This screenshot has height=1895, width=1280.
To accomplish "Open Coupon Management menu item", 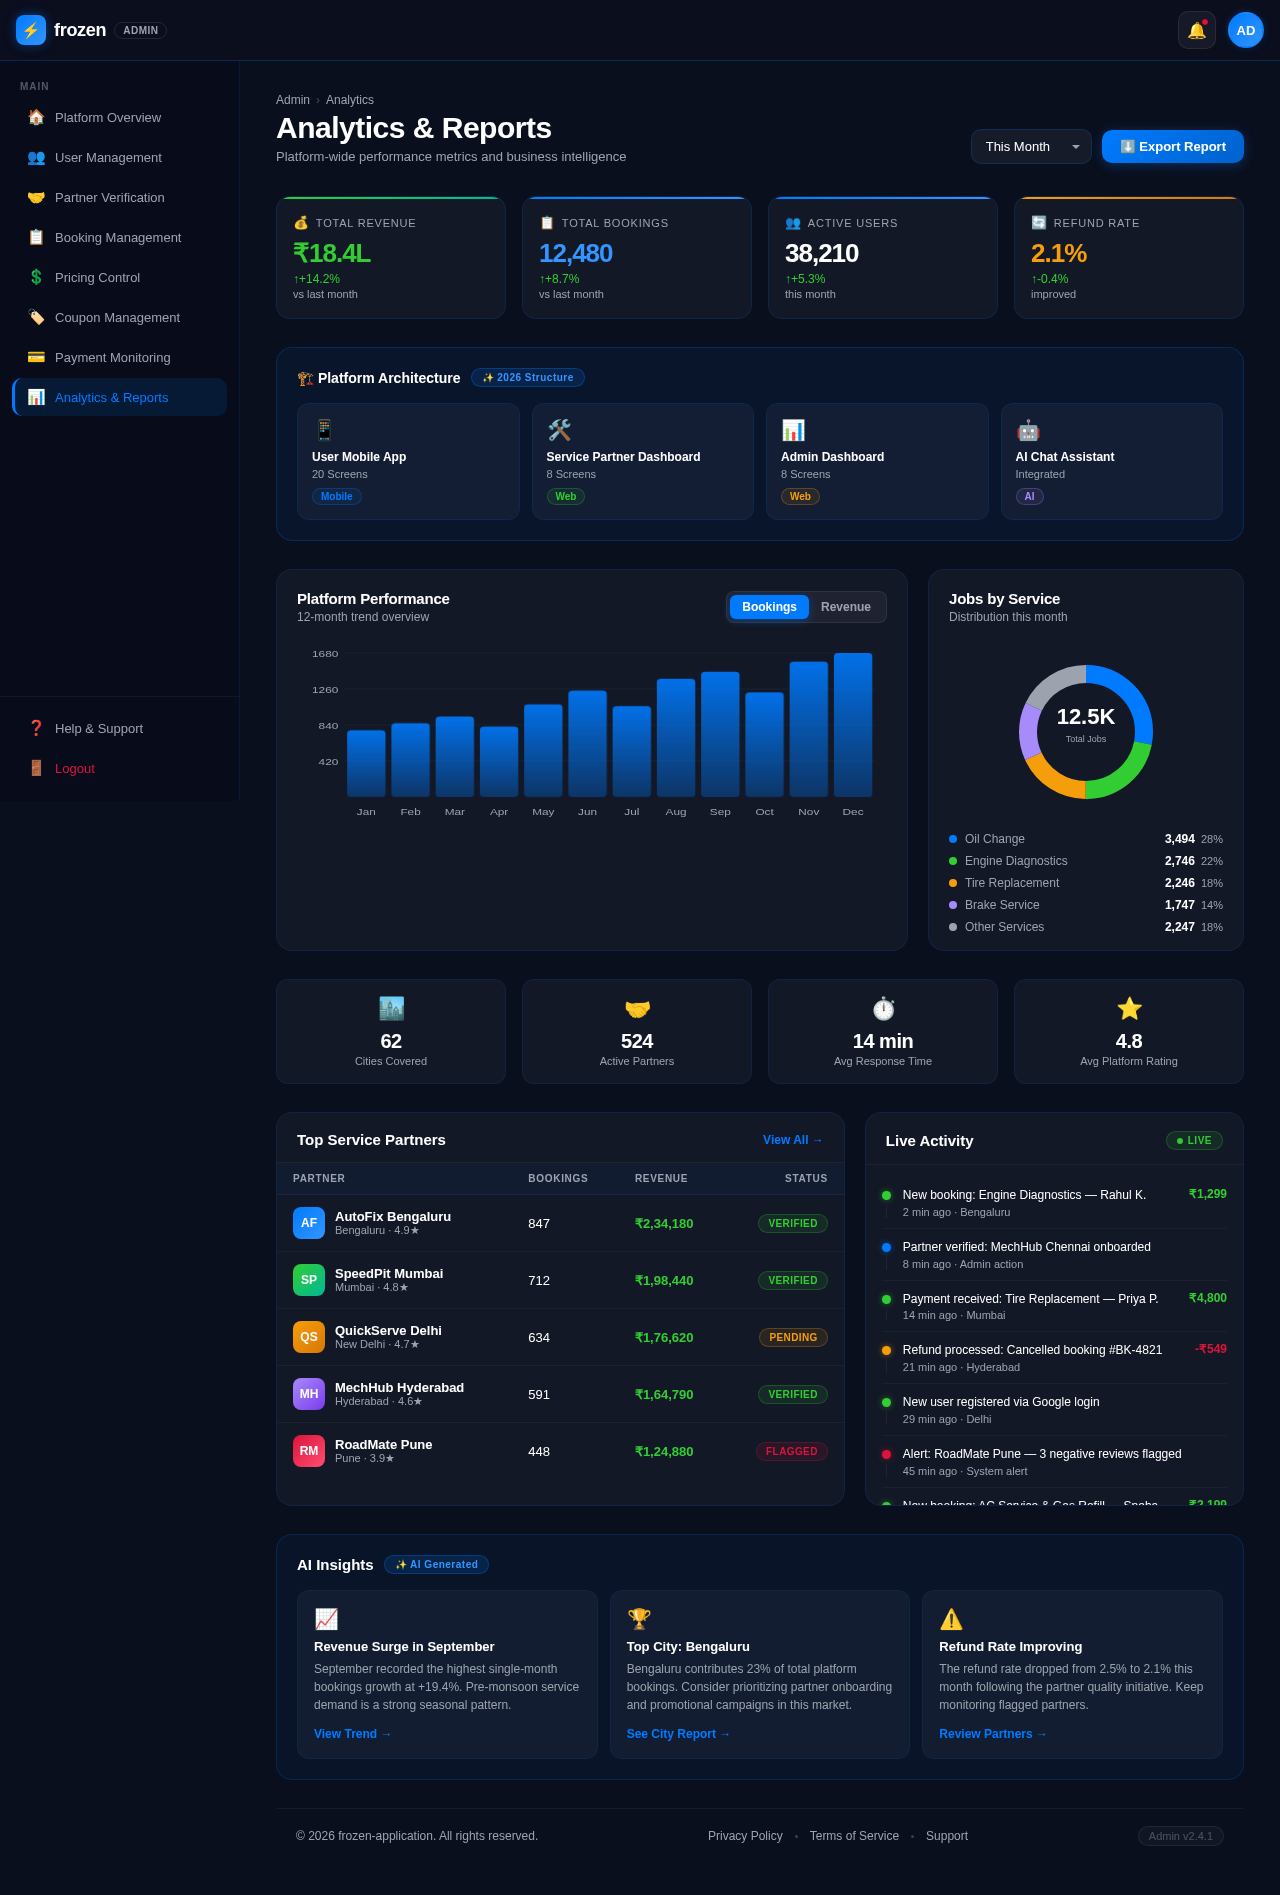I will (119, 317).
